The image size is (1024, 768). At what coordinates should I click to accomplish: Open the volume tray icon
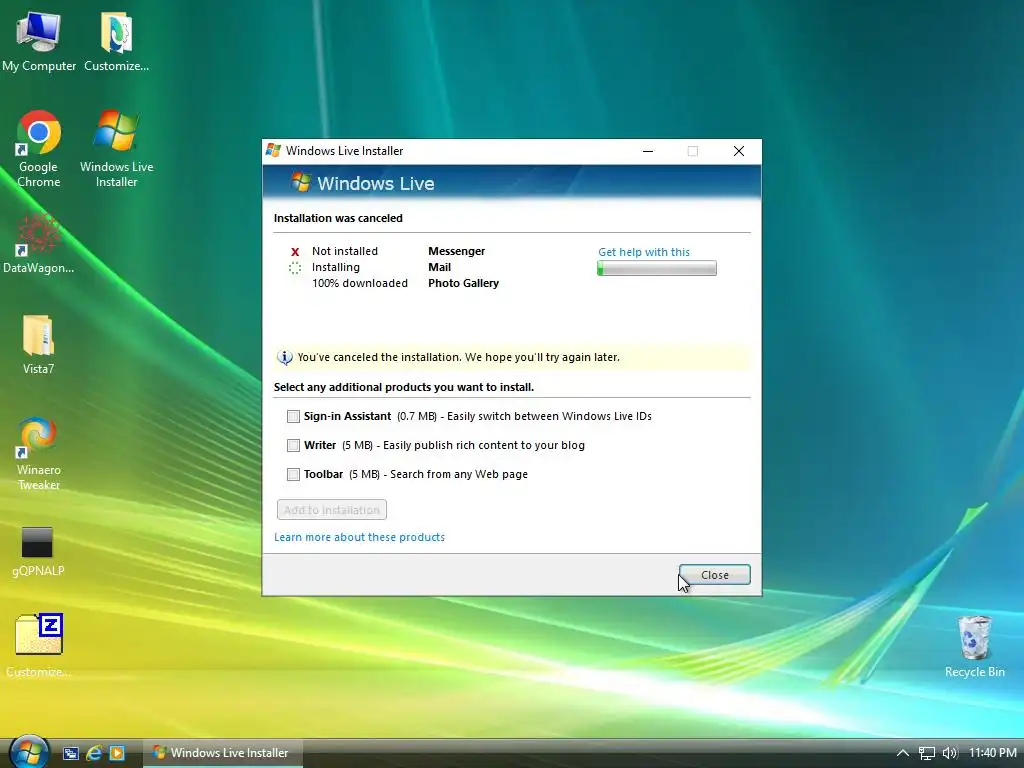(950, 753)
